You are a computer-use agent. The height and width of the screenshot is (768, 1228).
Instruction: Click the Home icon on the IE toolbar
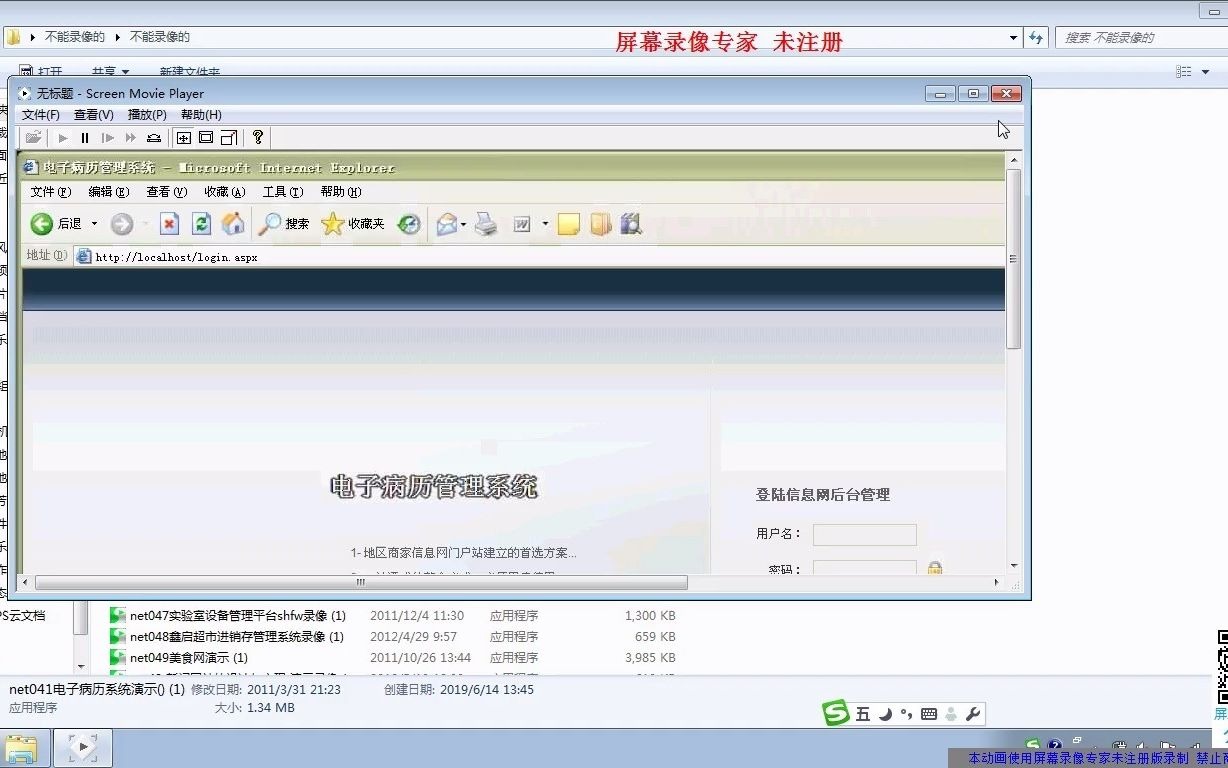tap(230, 223)
